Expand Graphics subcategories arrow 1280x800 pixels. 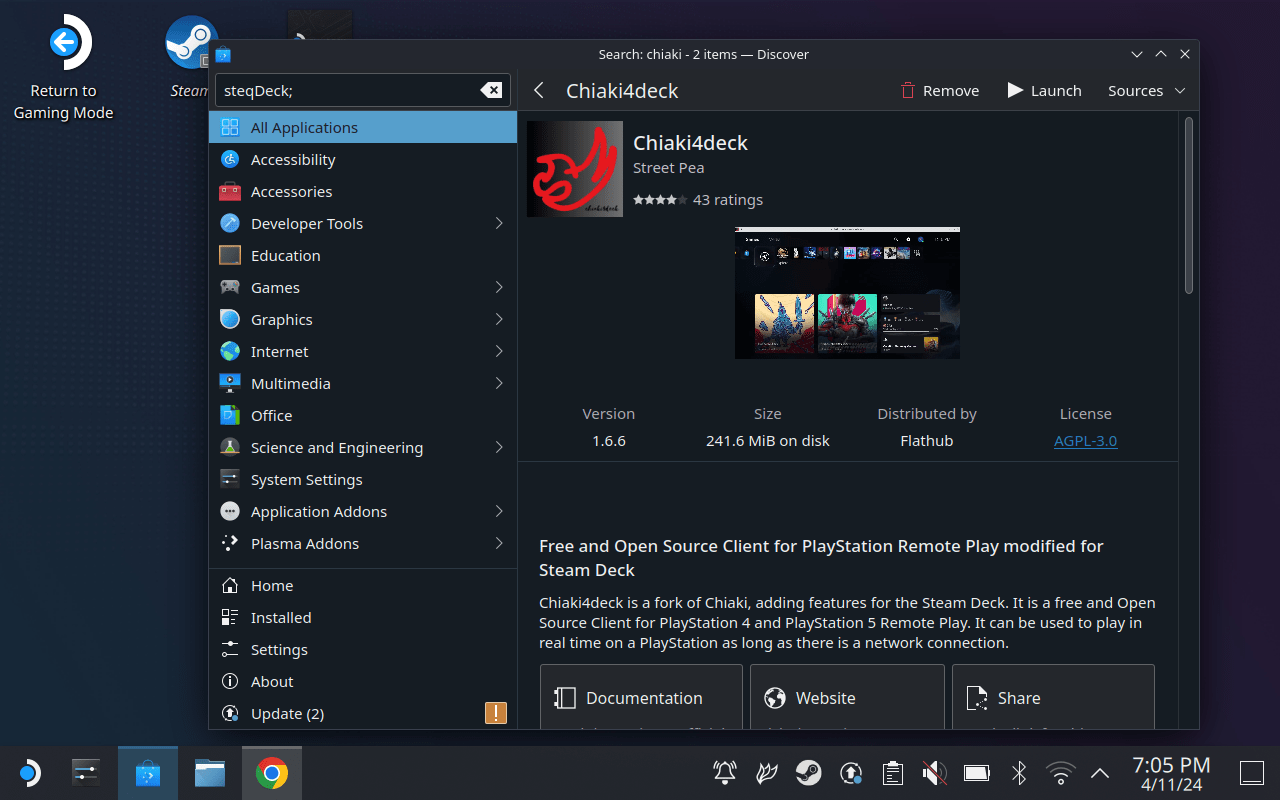499,319
